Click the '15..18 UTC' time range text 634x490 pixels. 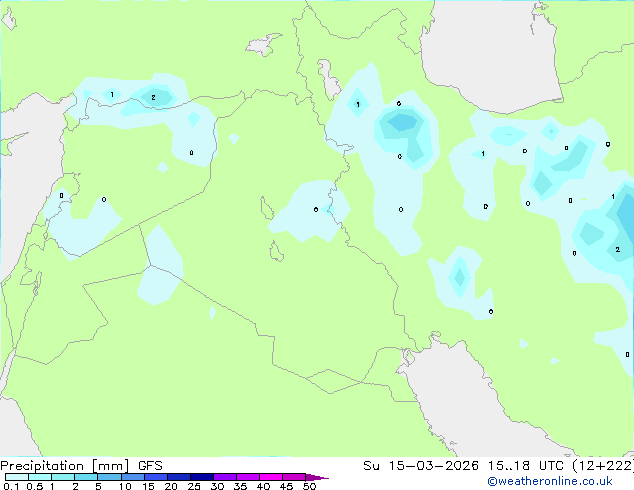(525, 466)
